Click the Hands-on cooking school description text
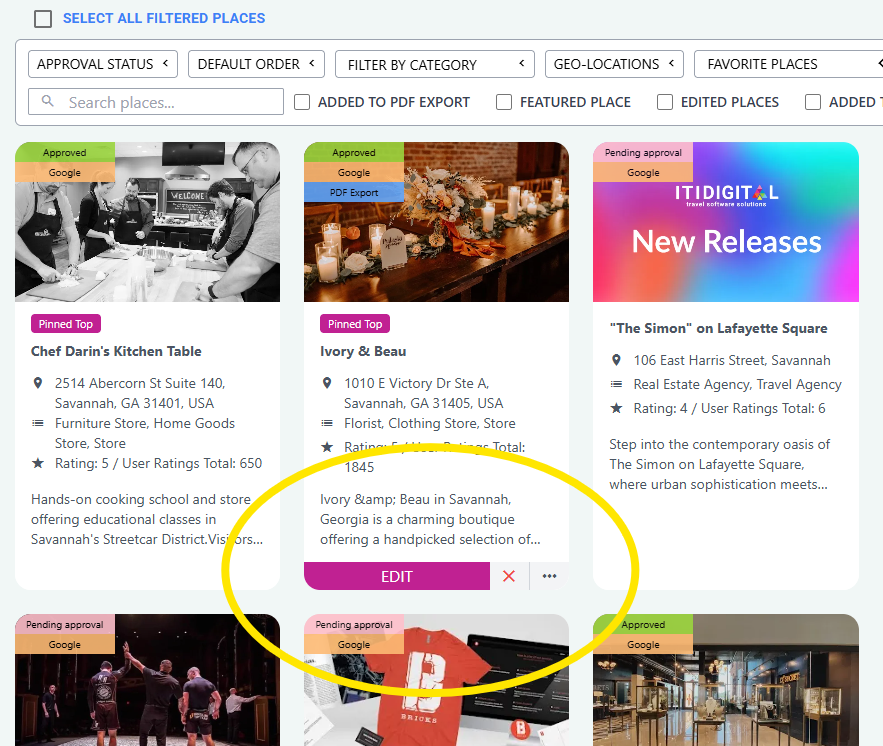Screen dimensions: 883x746 (x=147, y=519)
